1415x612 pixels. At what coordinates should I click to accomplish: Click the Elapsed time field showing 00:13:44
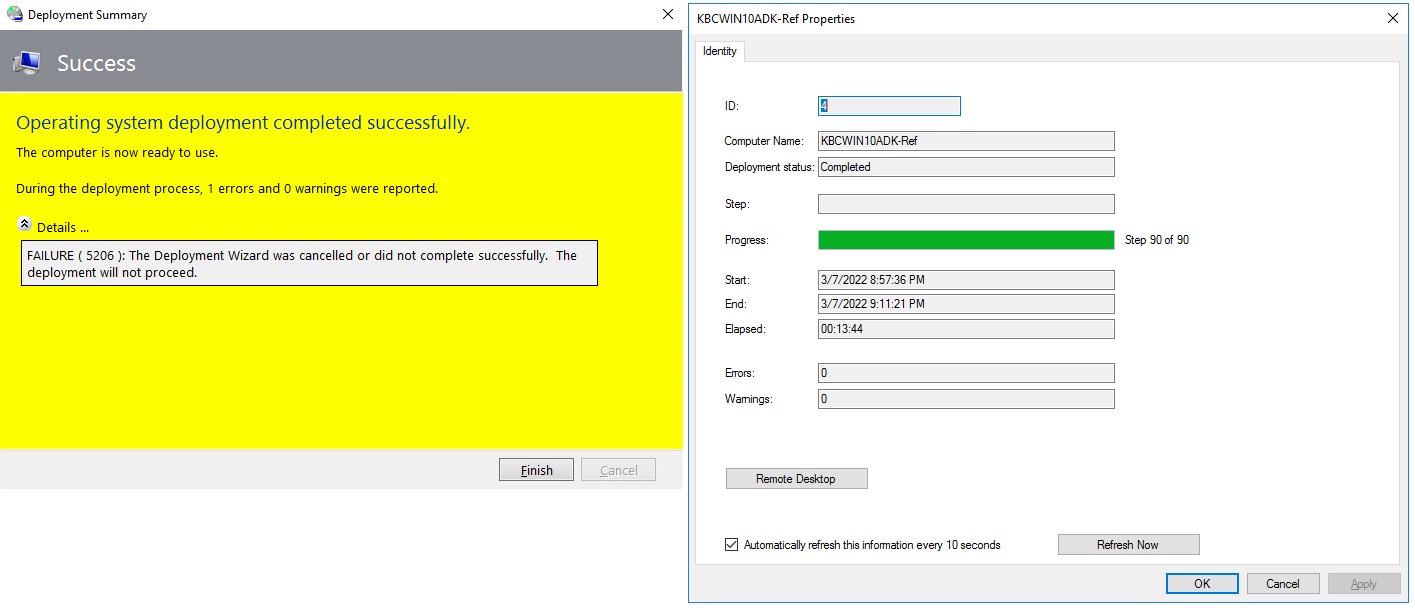pyautogui.click(x=965, y=328)
